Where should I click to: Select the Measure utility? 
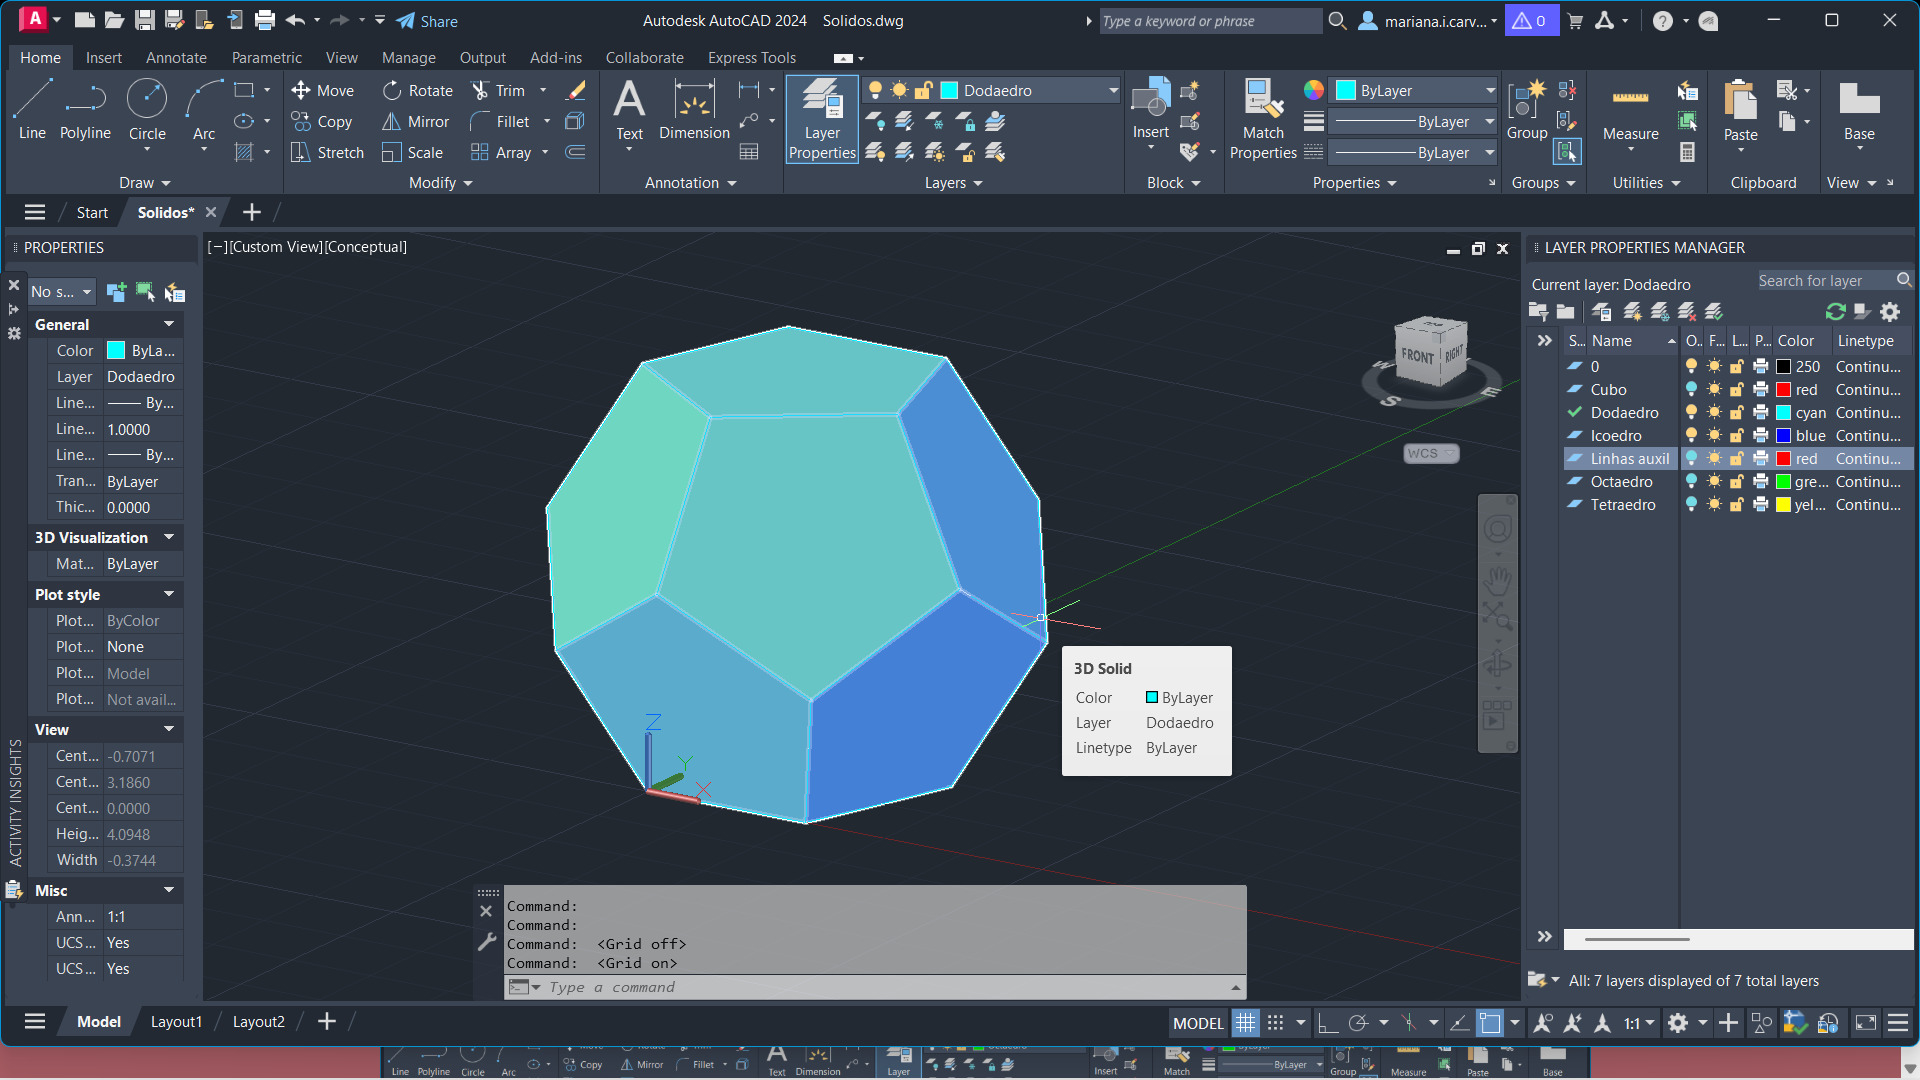[x=1630, y=112]
